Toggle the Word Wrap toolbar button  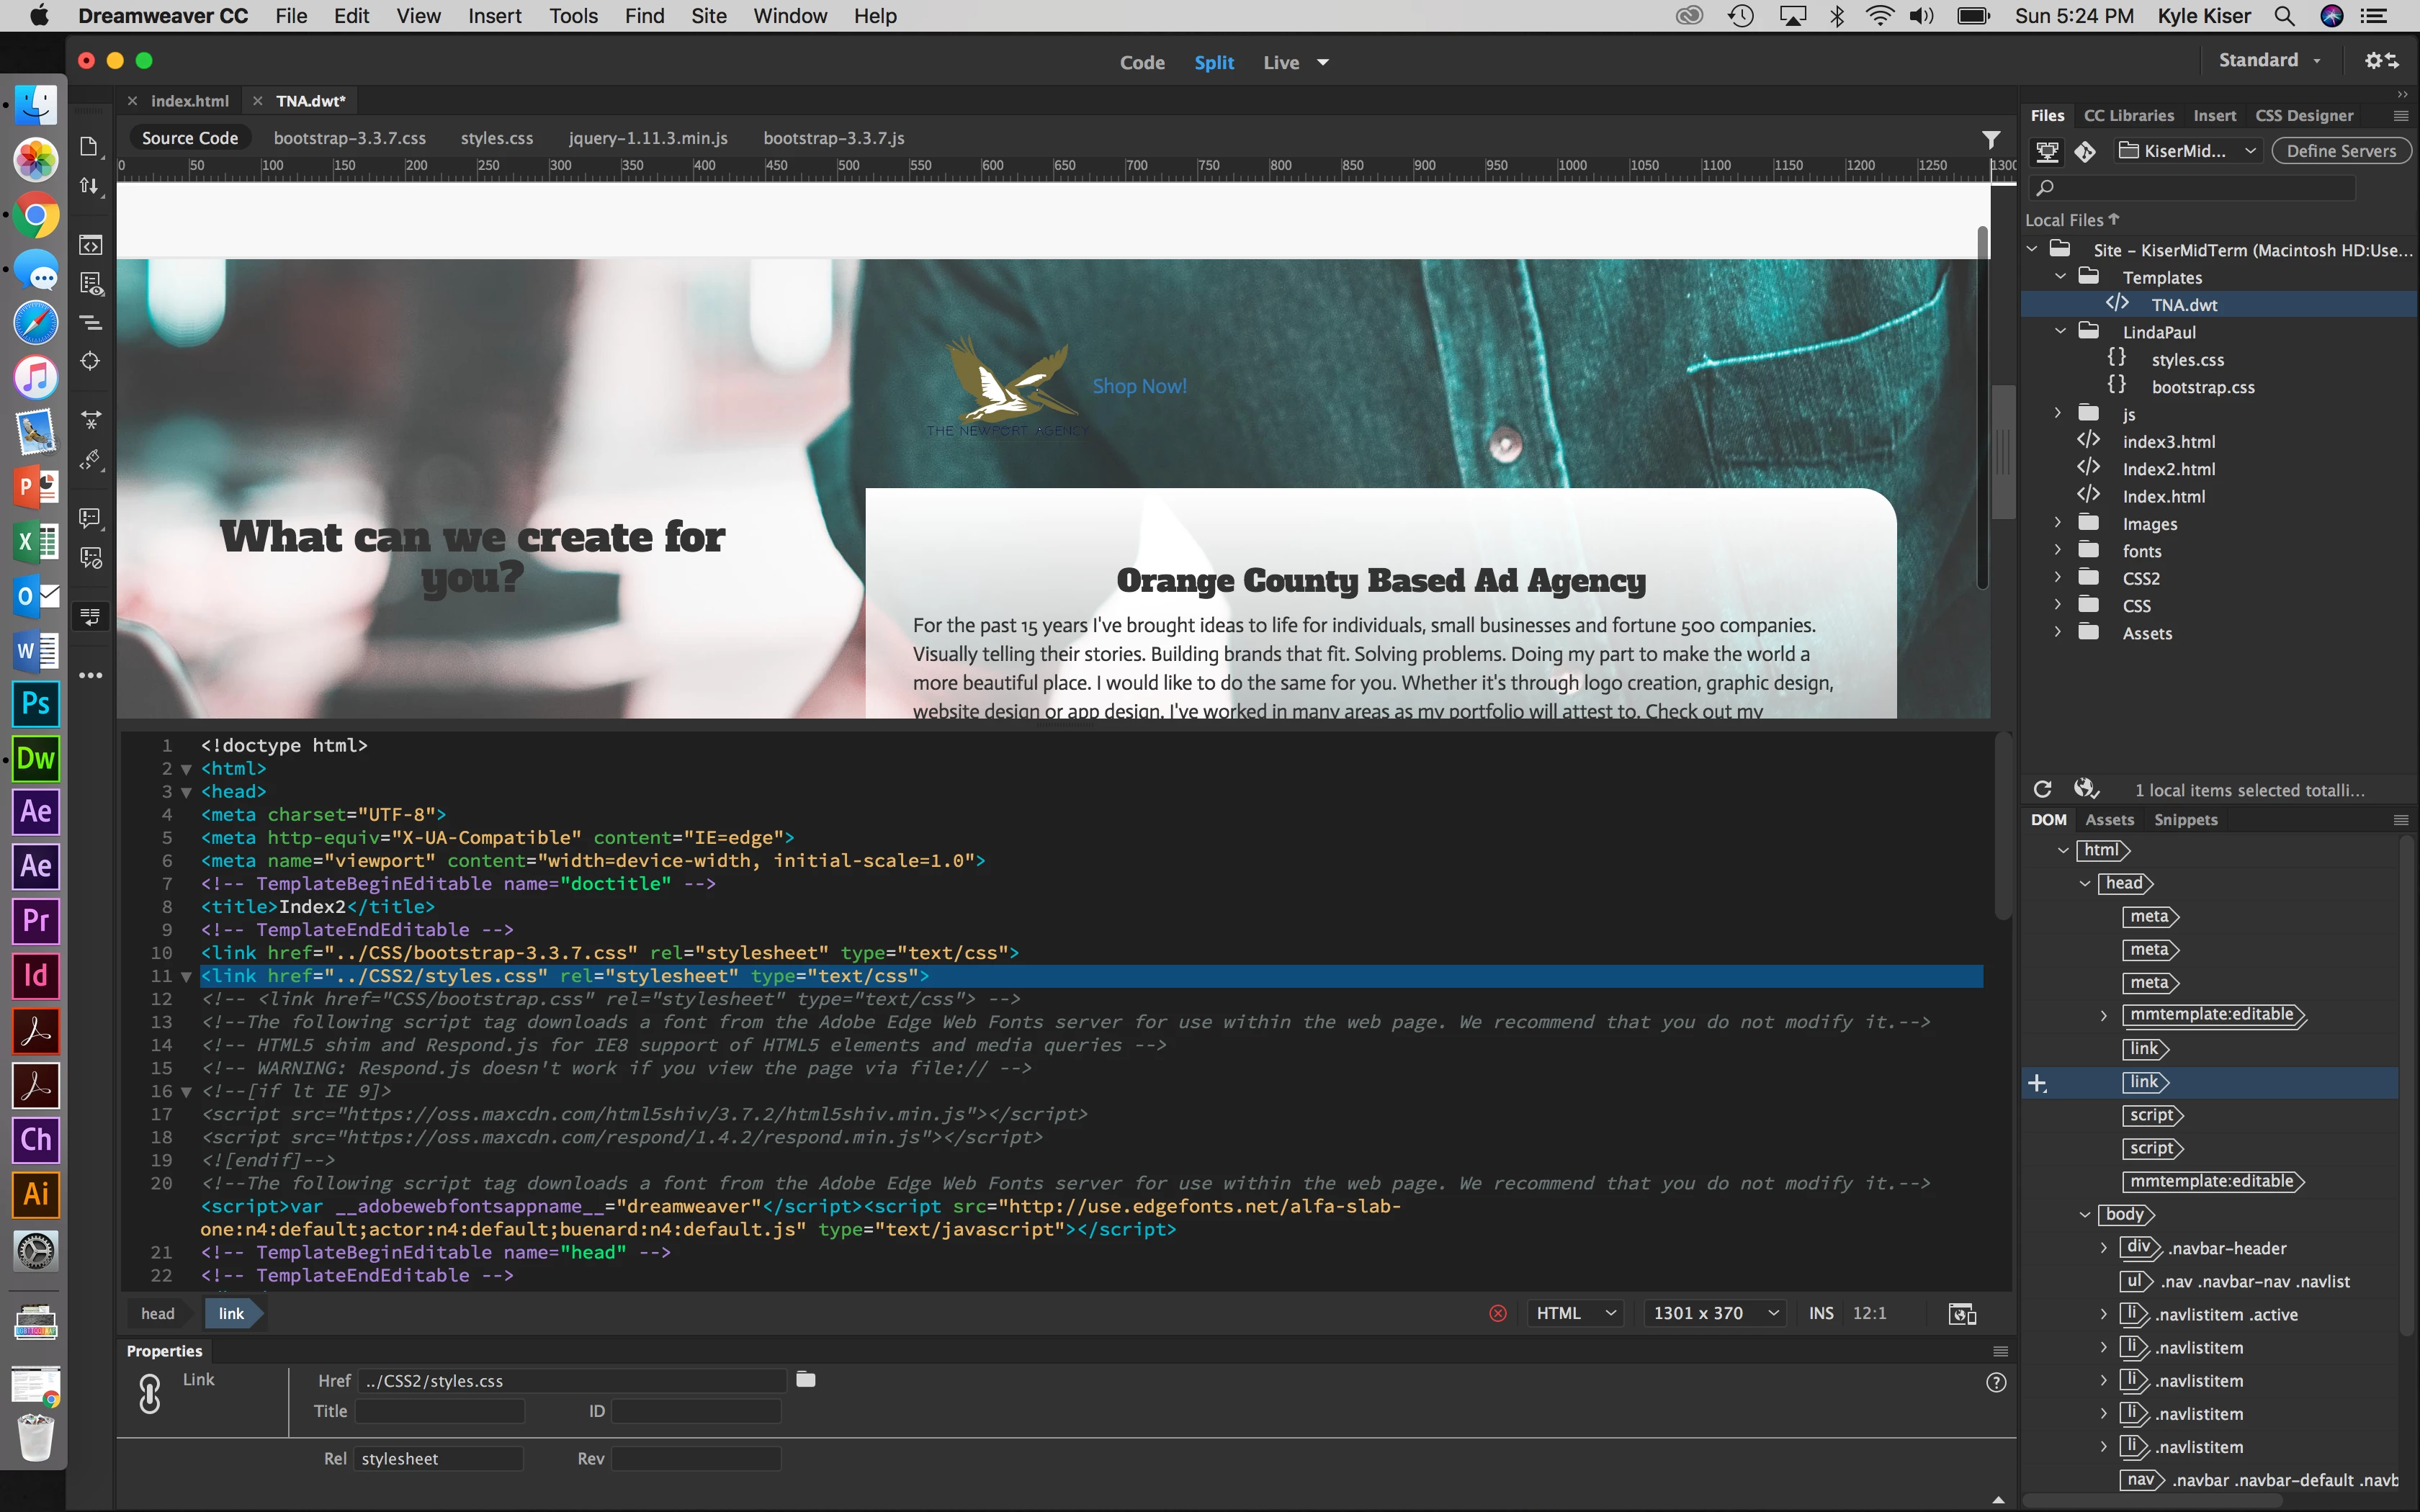[x=90, y=616]
